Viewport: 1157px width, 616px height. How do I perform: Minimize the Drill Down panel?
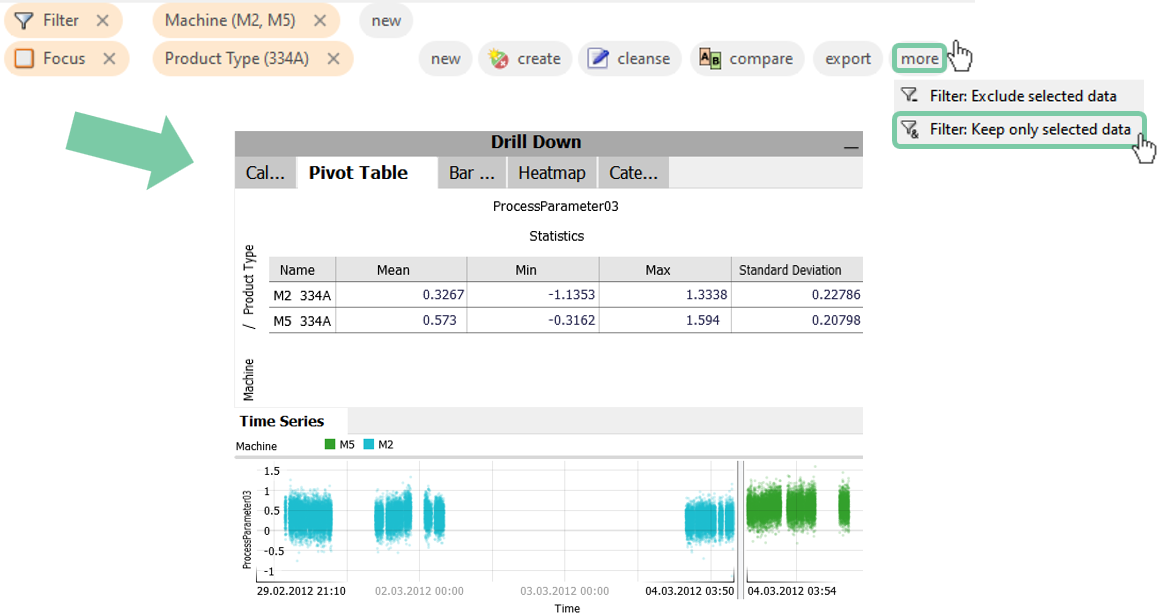pyautogui.click(x=851, y=146)
